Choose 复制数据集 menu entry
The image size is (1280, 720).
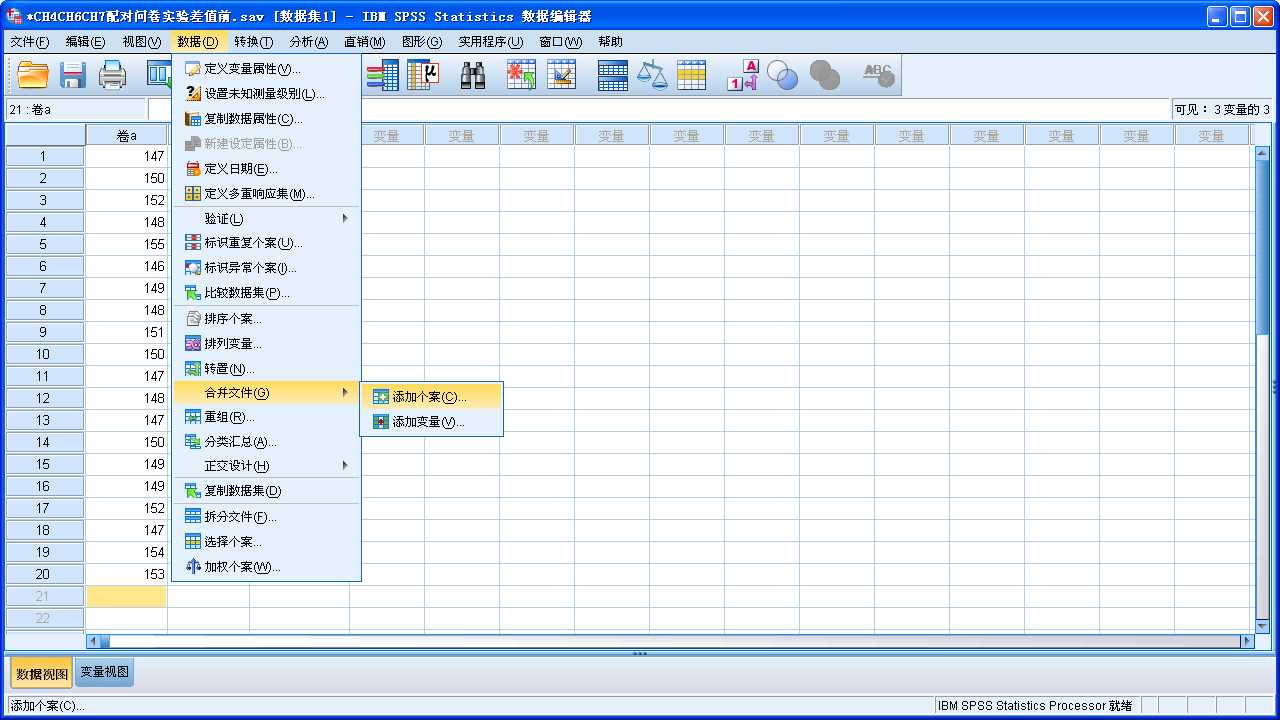266,491
